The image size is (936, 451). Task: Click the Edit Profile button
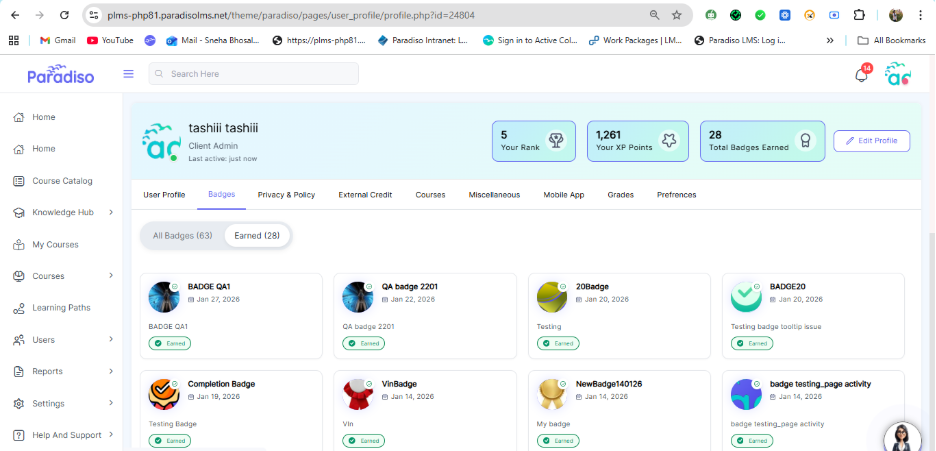pyautogui.click(x=872, y=141)
